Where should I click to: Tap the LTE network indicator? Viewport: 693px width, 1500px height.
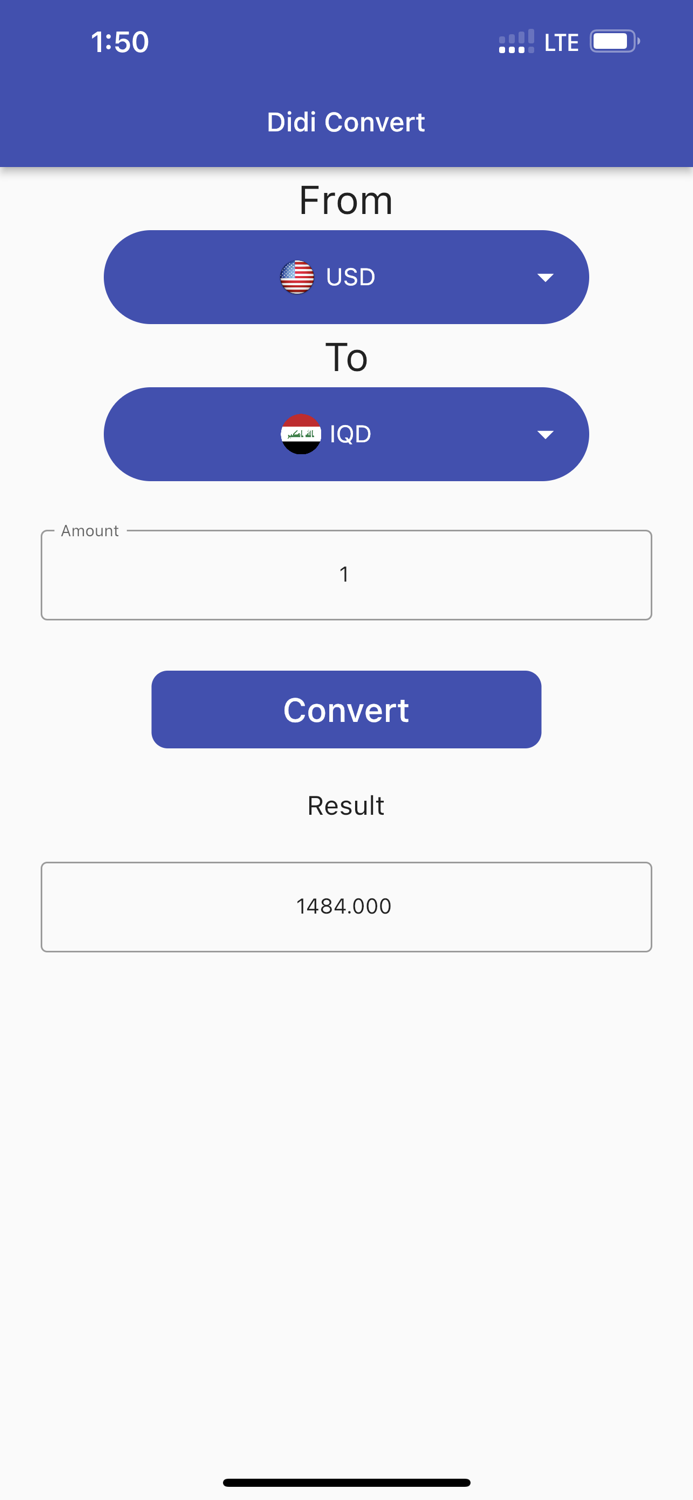561,41
